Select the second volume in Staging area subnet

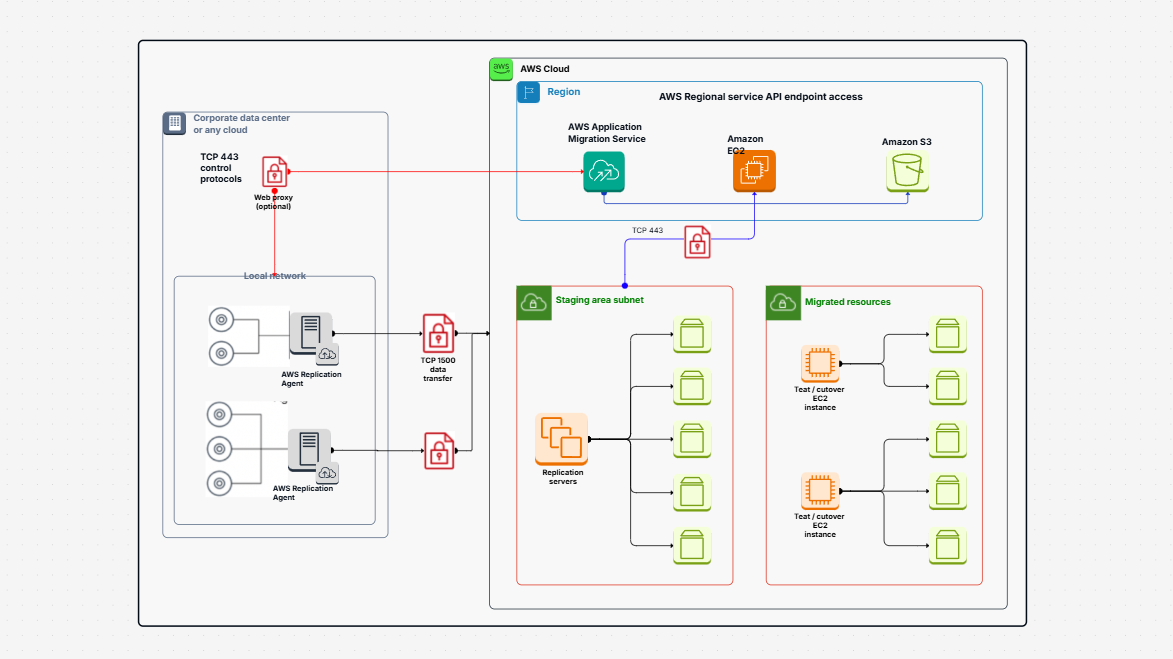pos(692,387)
